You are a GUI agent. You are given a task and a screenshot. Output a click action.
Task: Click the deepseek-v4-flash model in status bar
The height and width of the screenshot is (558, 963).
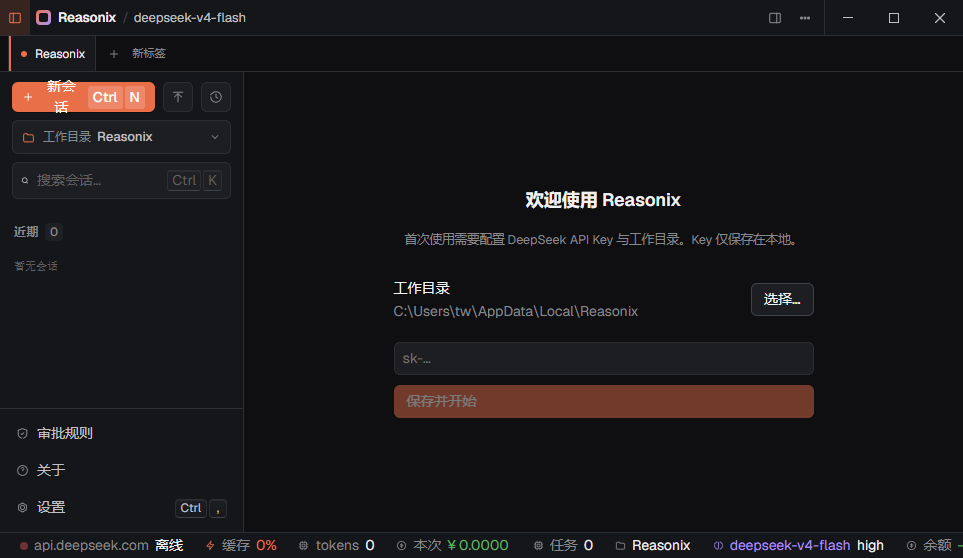point(790,545)
